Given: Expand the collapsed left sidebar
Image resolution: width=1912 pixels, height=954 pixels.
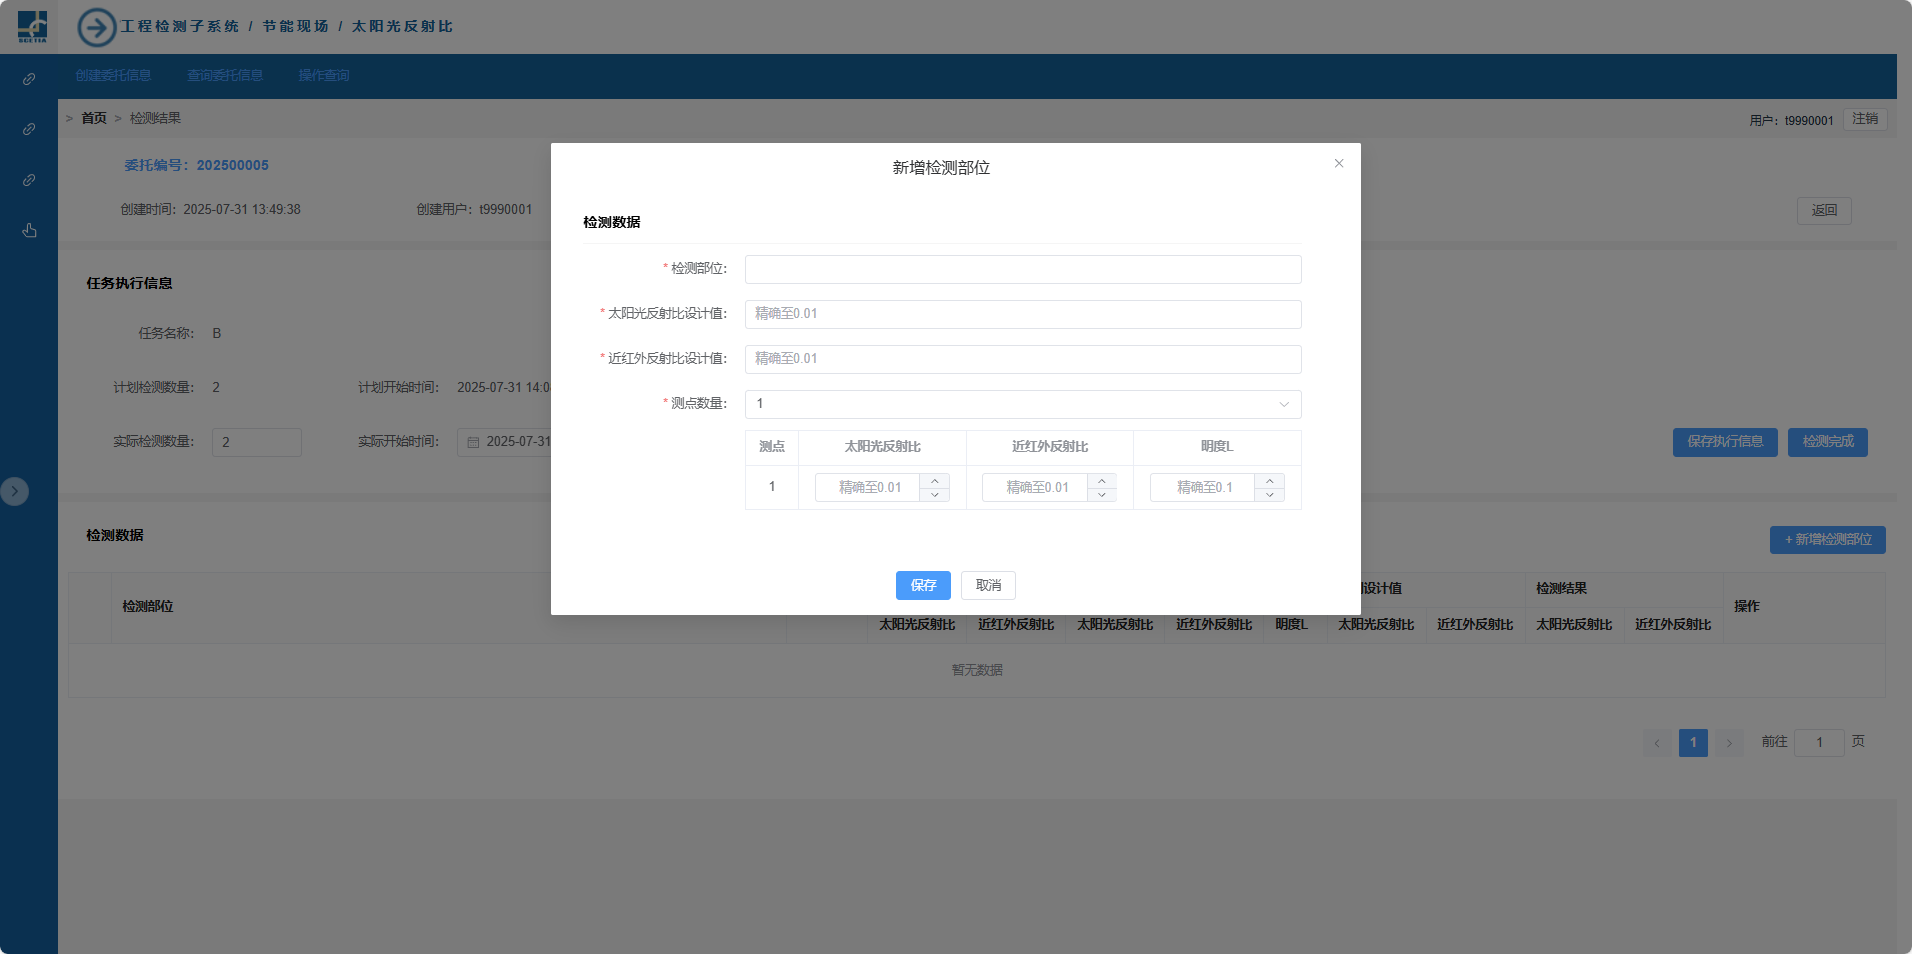Looking at the screenshot, I should (x=14, y=491).
